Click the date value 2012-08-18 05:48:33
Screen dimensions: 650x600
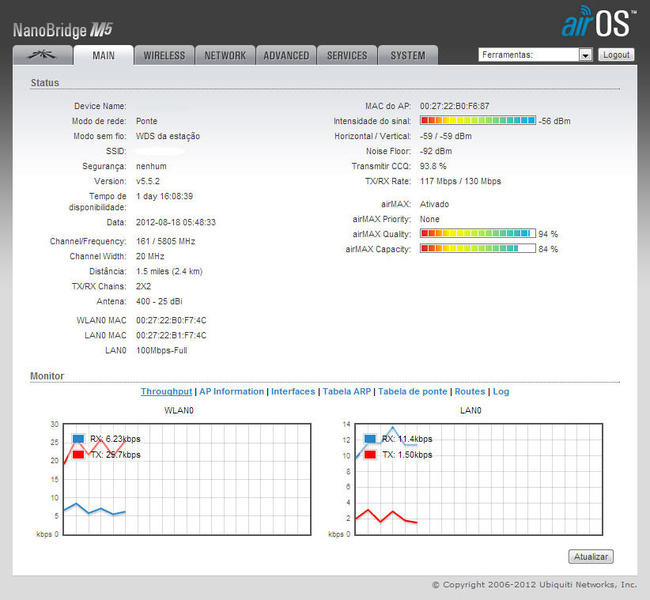(x=176, y=222)
